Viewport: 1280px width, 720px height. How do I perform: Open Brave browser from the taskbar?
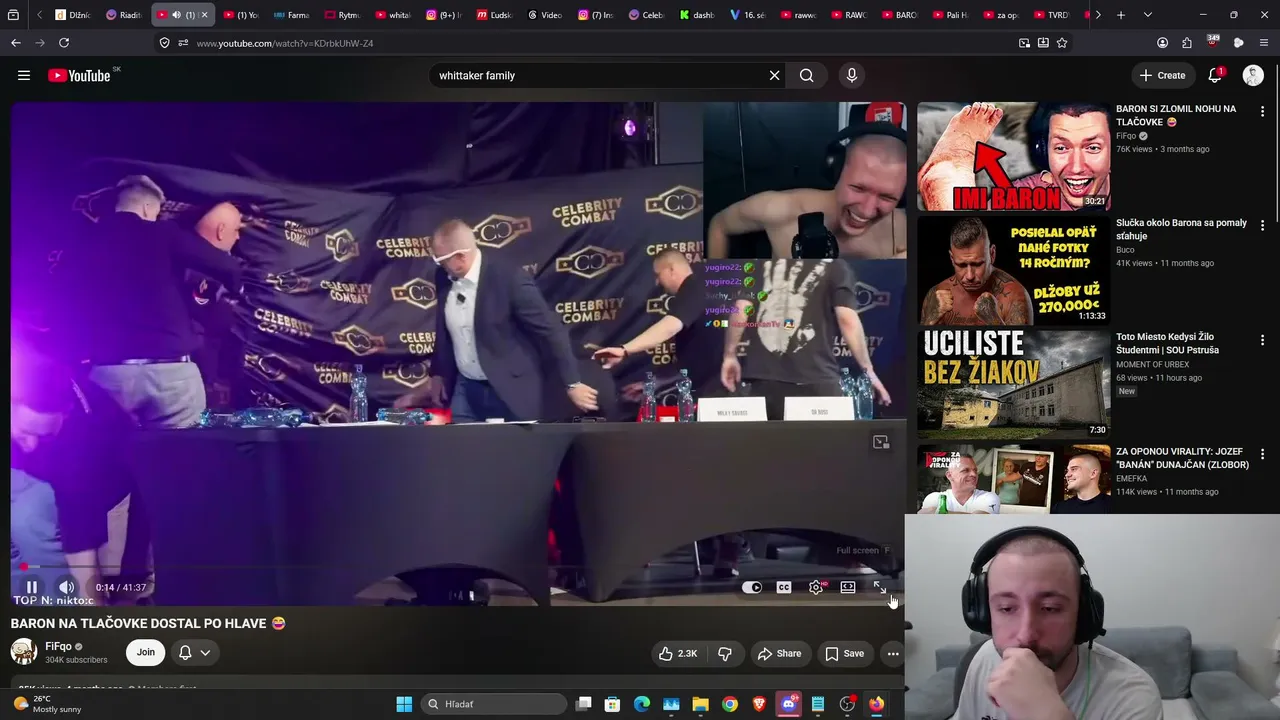click(x=759, y=704)
